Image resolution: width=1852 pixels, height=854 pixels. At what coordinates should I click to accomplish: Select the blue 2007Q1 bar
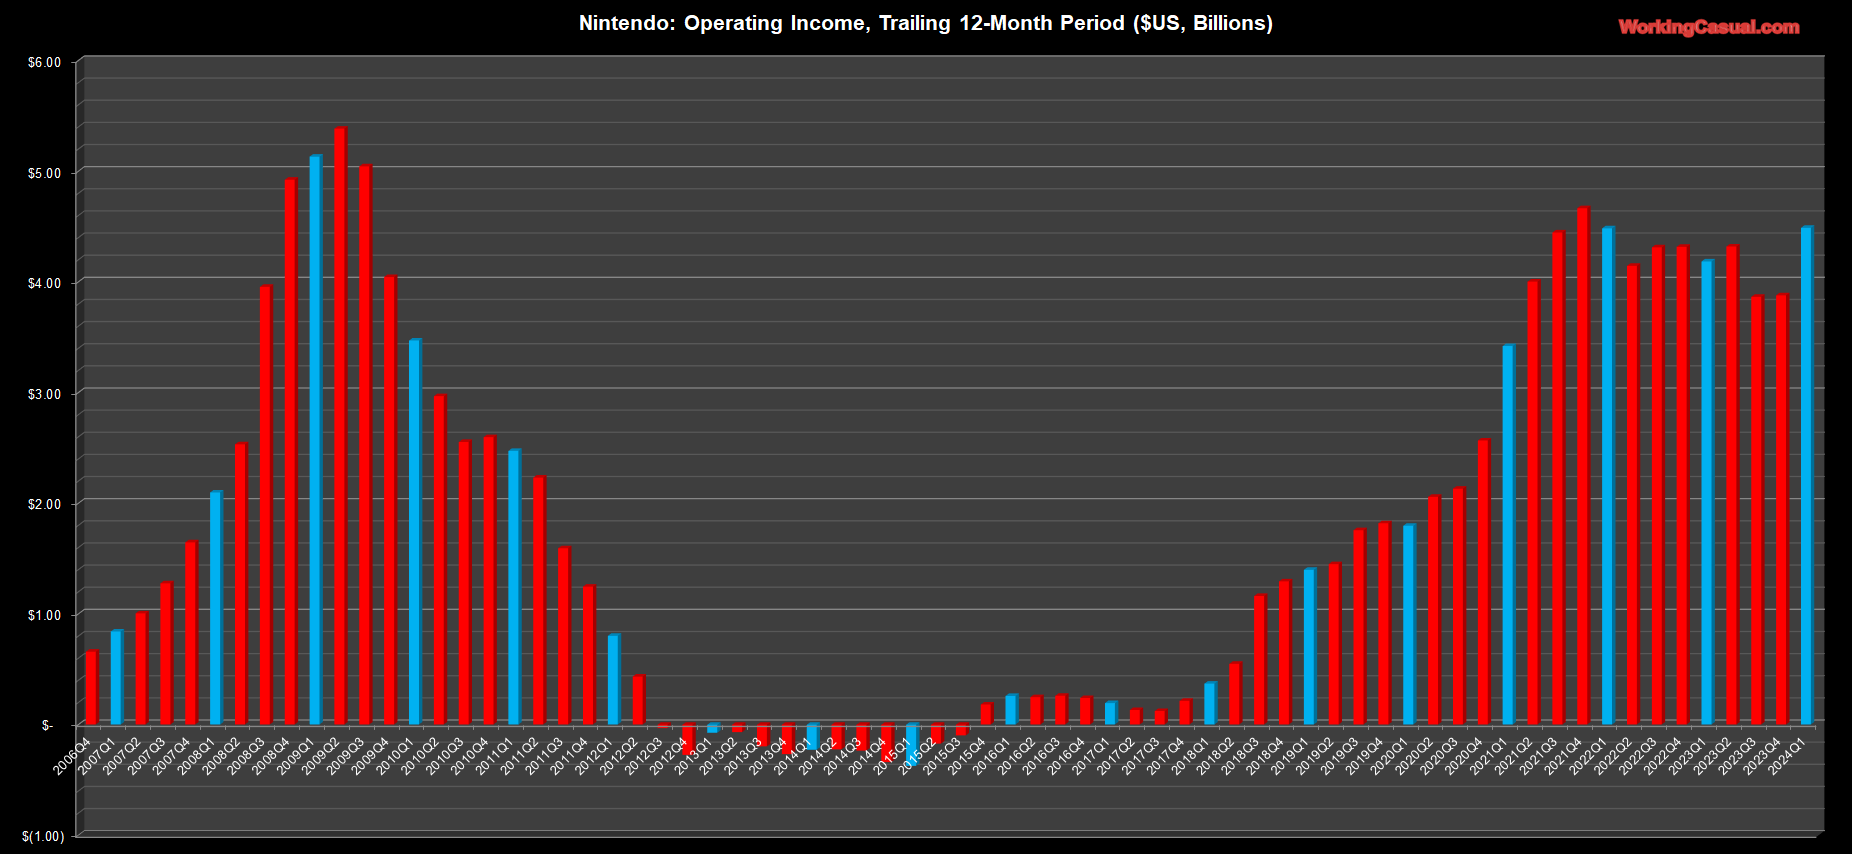[x=117, y=677]
